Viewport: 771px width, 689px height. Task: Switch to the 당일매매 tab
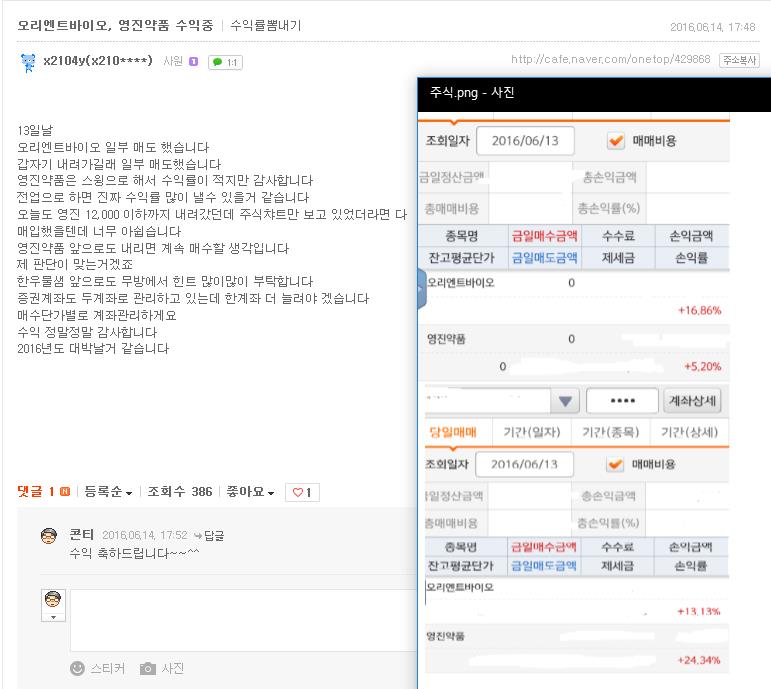point(453,432)
